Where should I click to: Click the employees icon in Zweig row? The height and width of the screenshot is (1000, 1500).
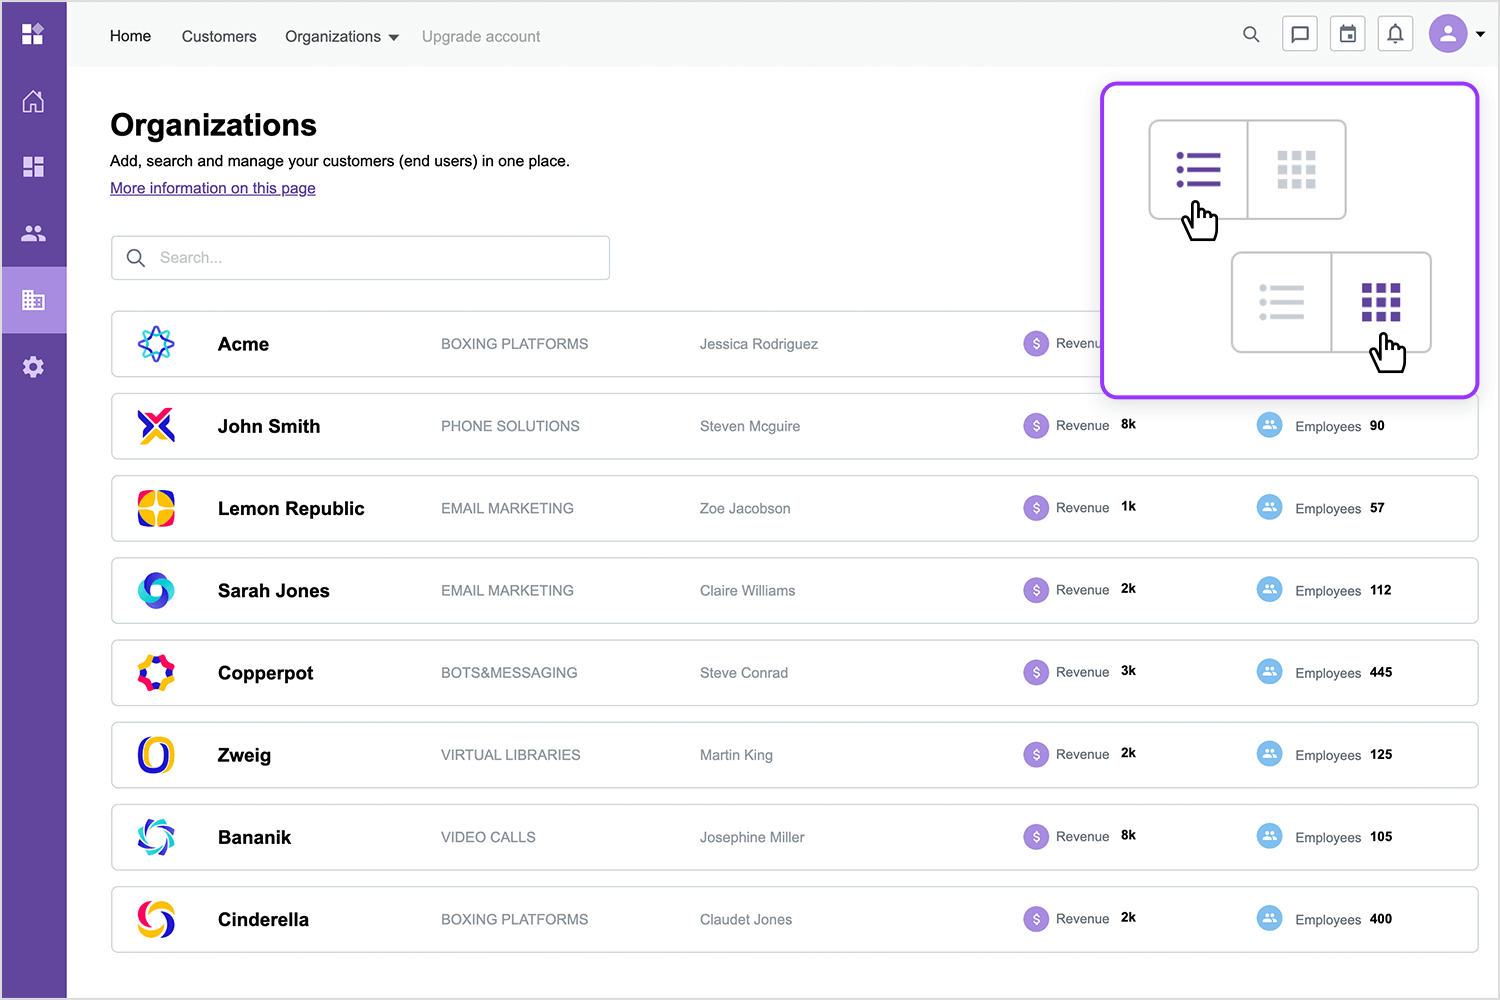coord(1269,754)
